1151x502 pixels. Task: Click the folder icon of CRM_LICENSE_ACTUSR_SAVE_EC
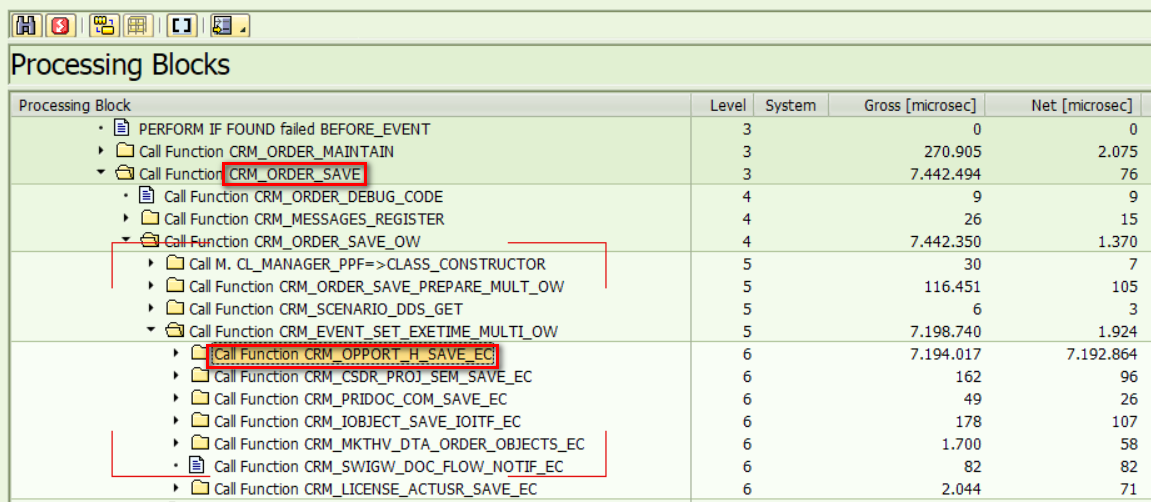point(200,488)
